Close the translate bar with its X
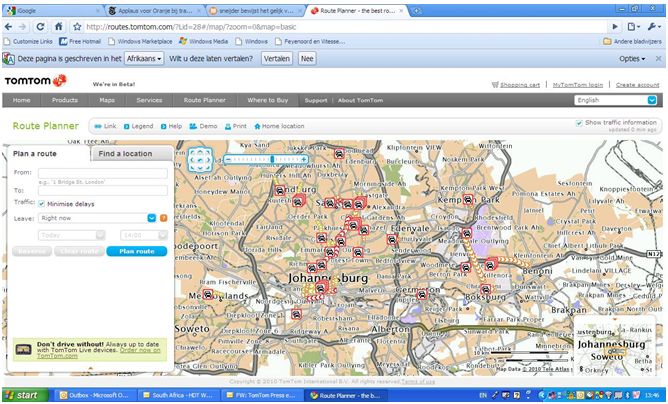Viewport: 668px width, 404px height. (658, 59)
